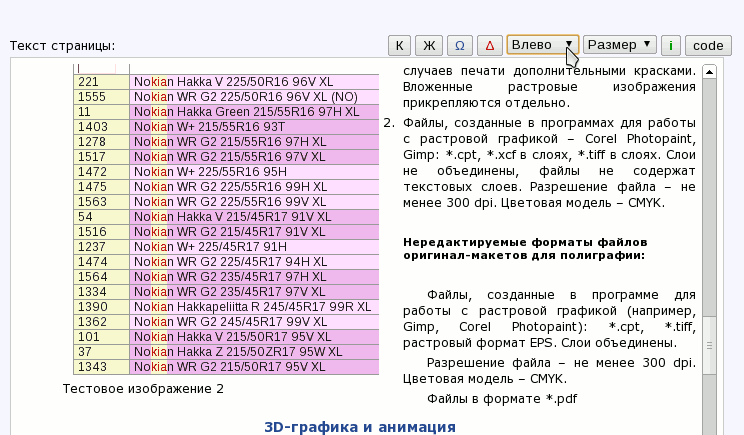The image size is (744, 435).
Task: Click the table image of Nokian tires
Action: click(x=226, y=219)
